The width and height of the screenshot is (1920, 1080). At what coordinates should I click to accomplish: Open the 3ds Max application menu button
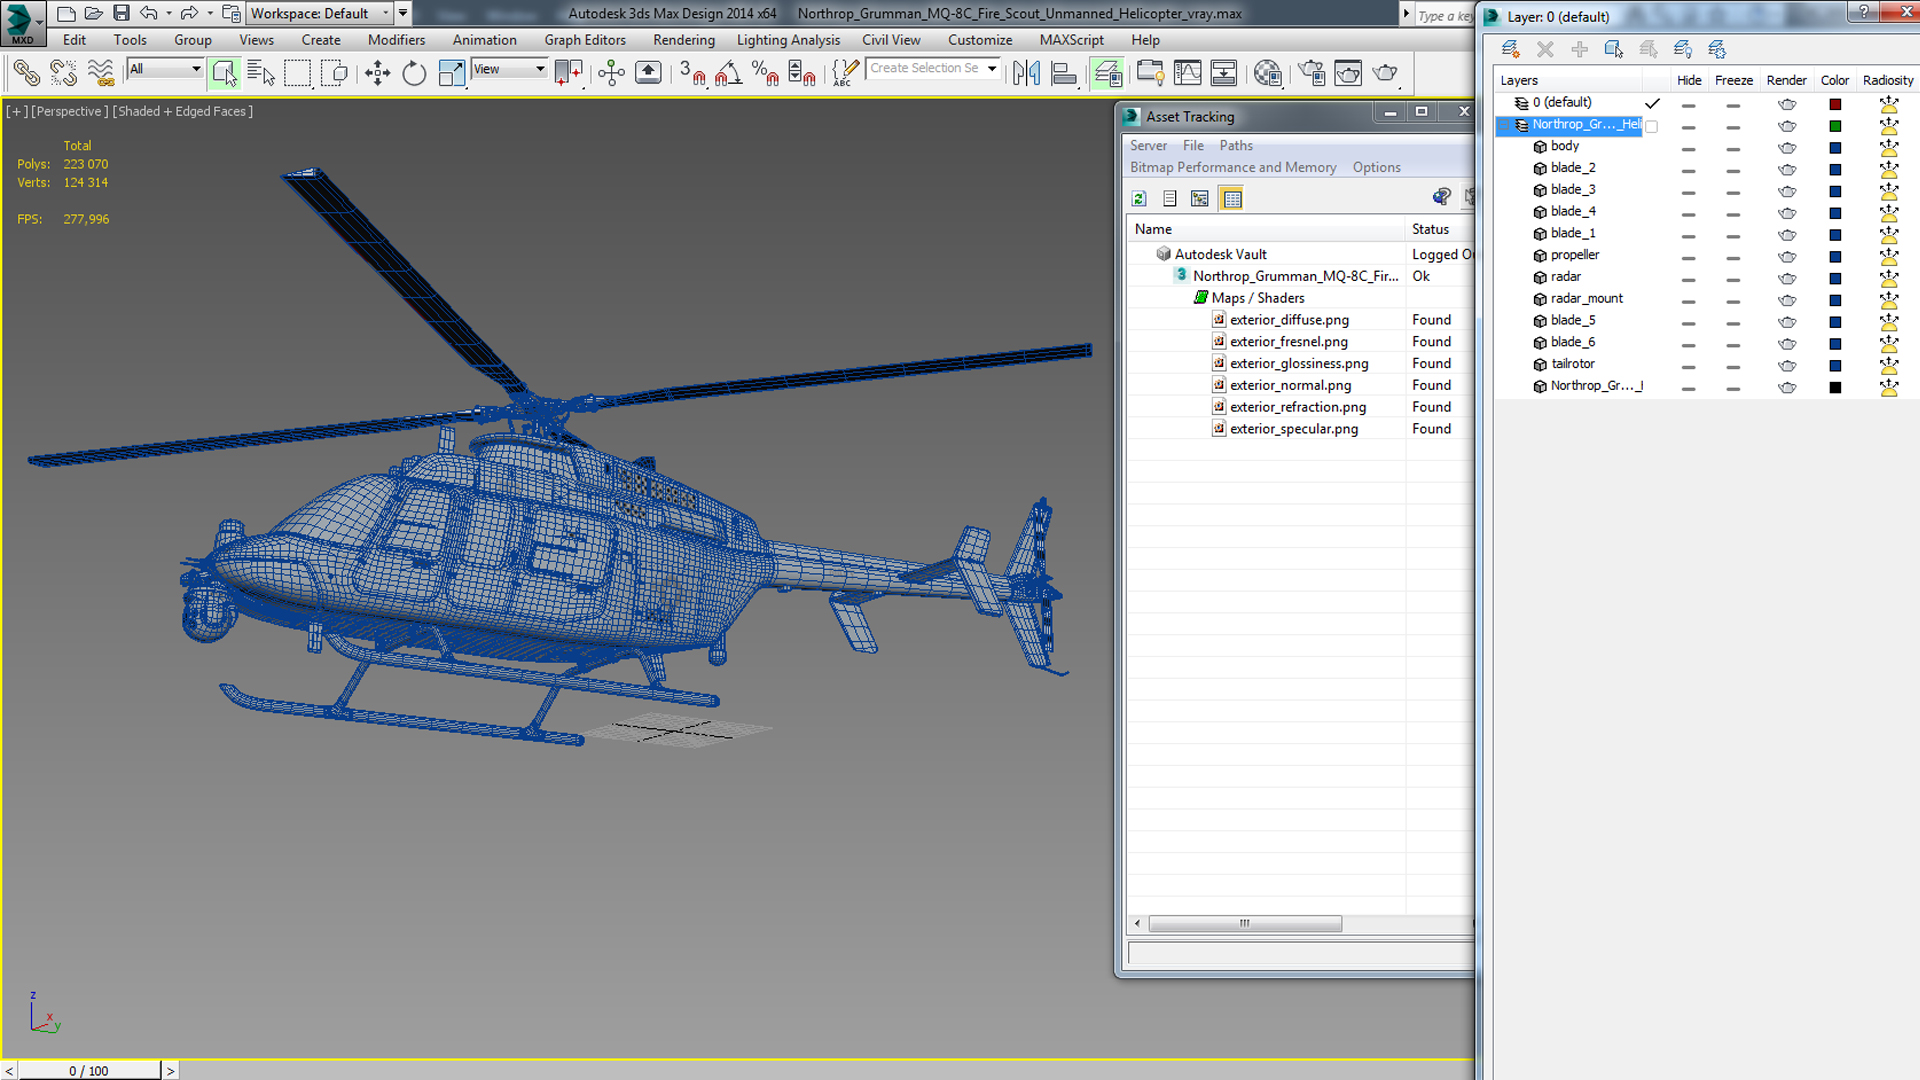tap(23, 23)
